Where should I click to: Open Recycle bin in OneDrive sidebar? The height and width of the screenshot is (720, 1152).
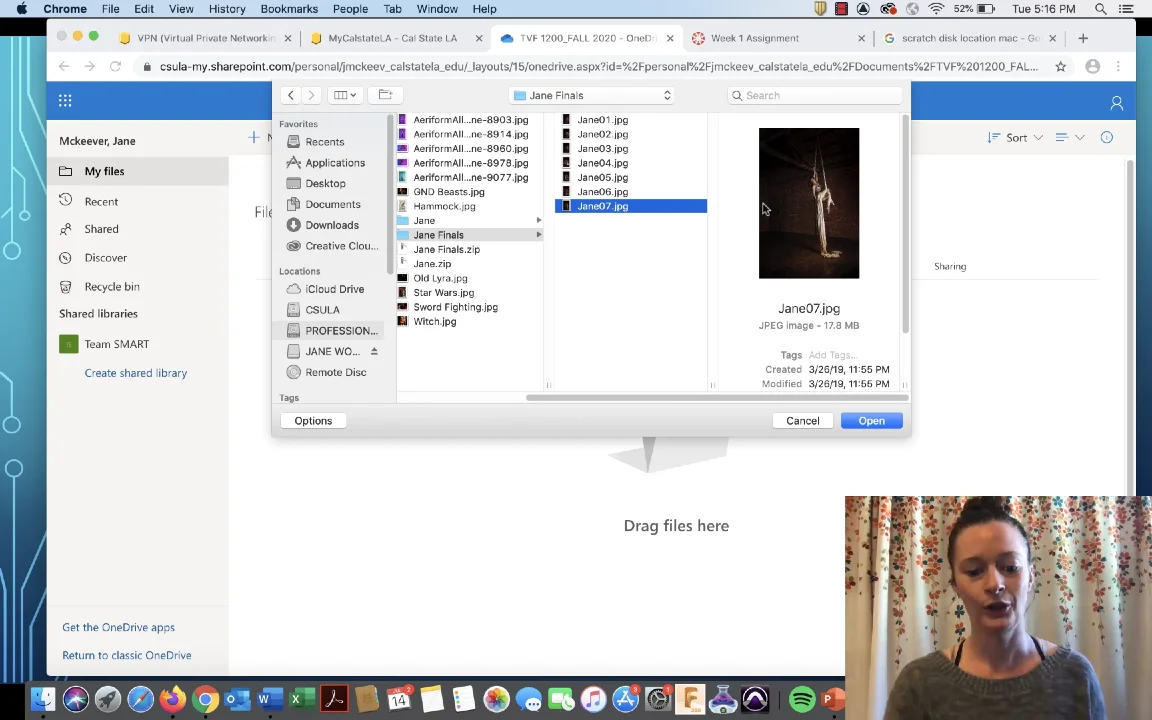click(x=112, y=287)
